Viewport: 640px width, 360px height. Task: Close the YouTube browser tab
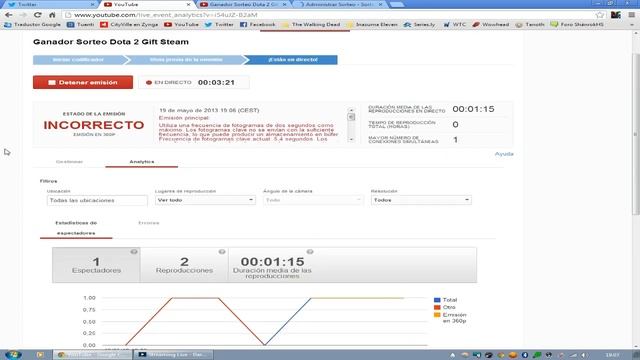(x=188, y=4)
